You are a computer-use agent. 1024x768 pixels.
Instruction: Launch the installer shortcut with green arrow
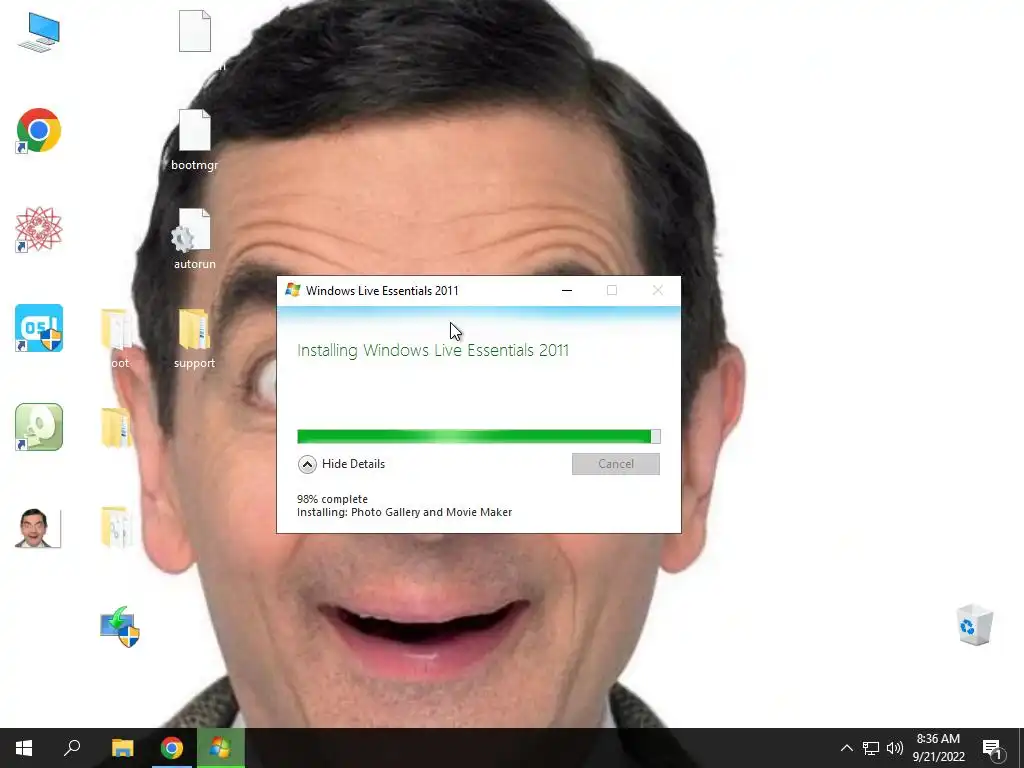120,627
